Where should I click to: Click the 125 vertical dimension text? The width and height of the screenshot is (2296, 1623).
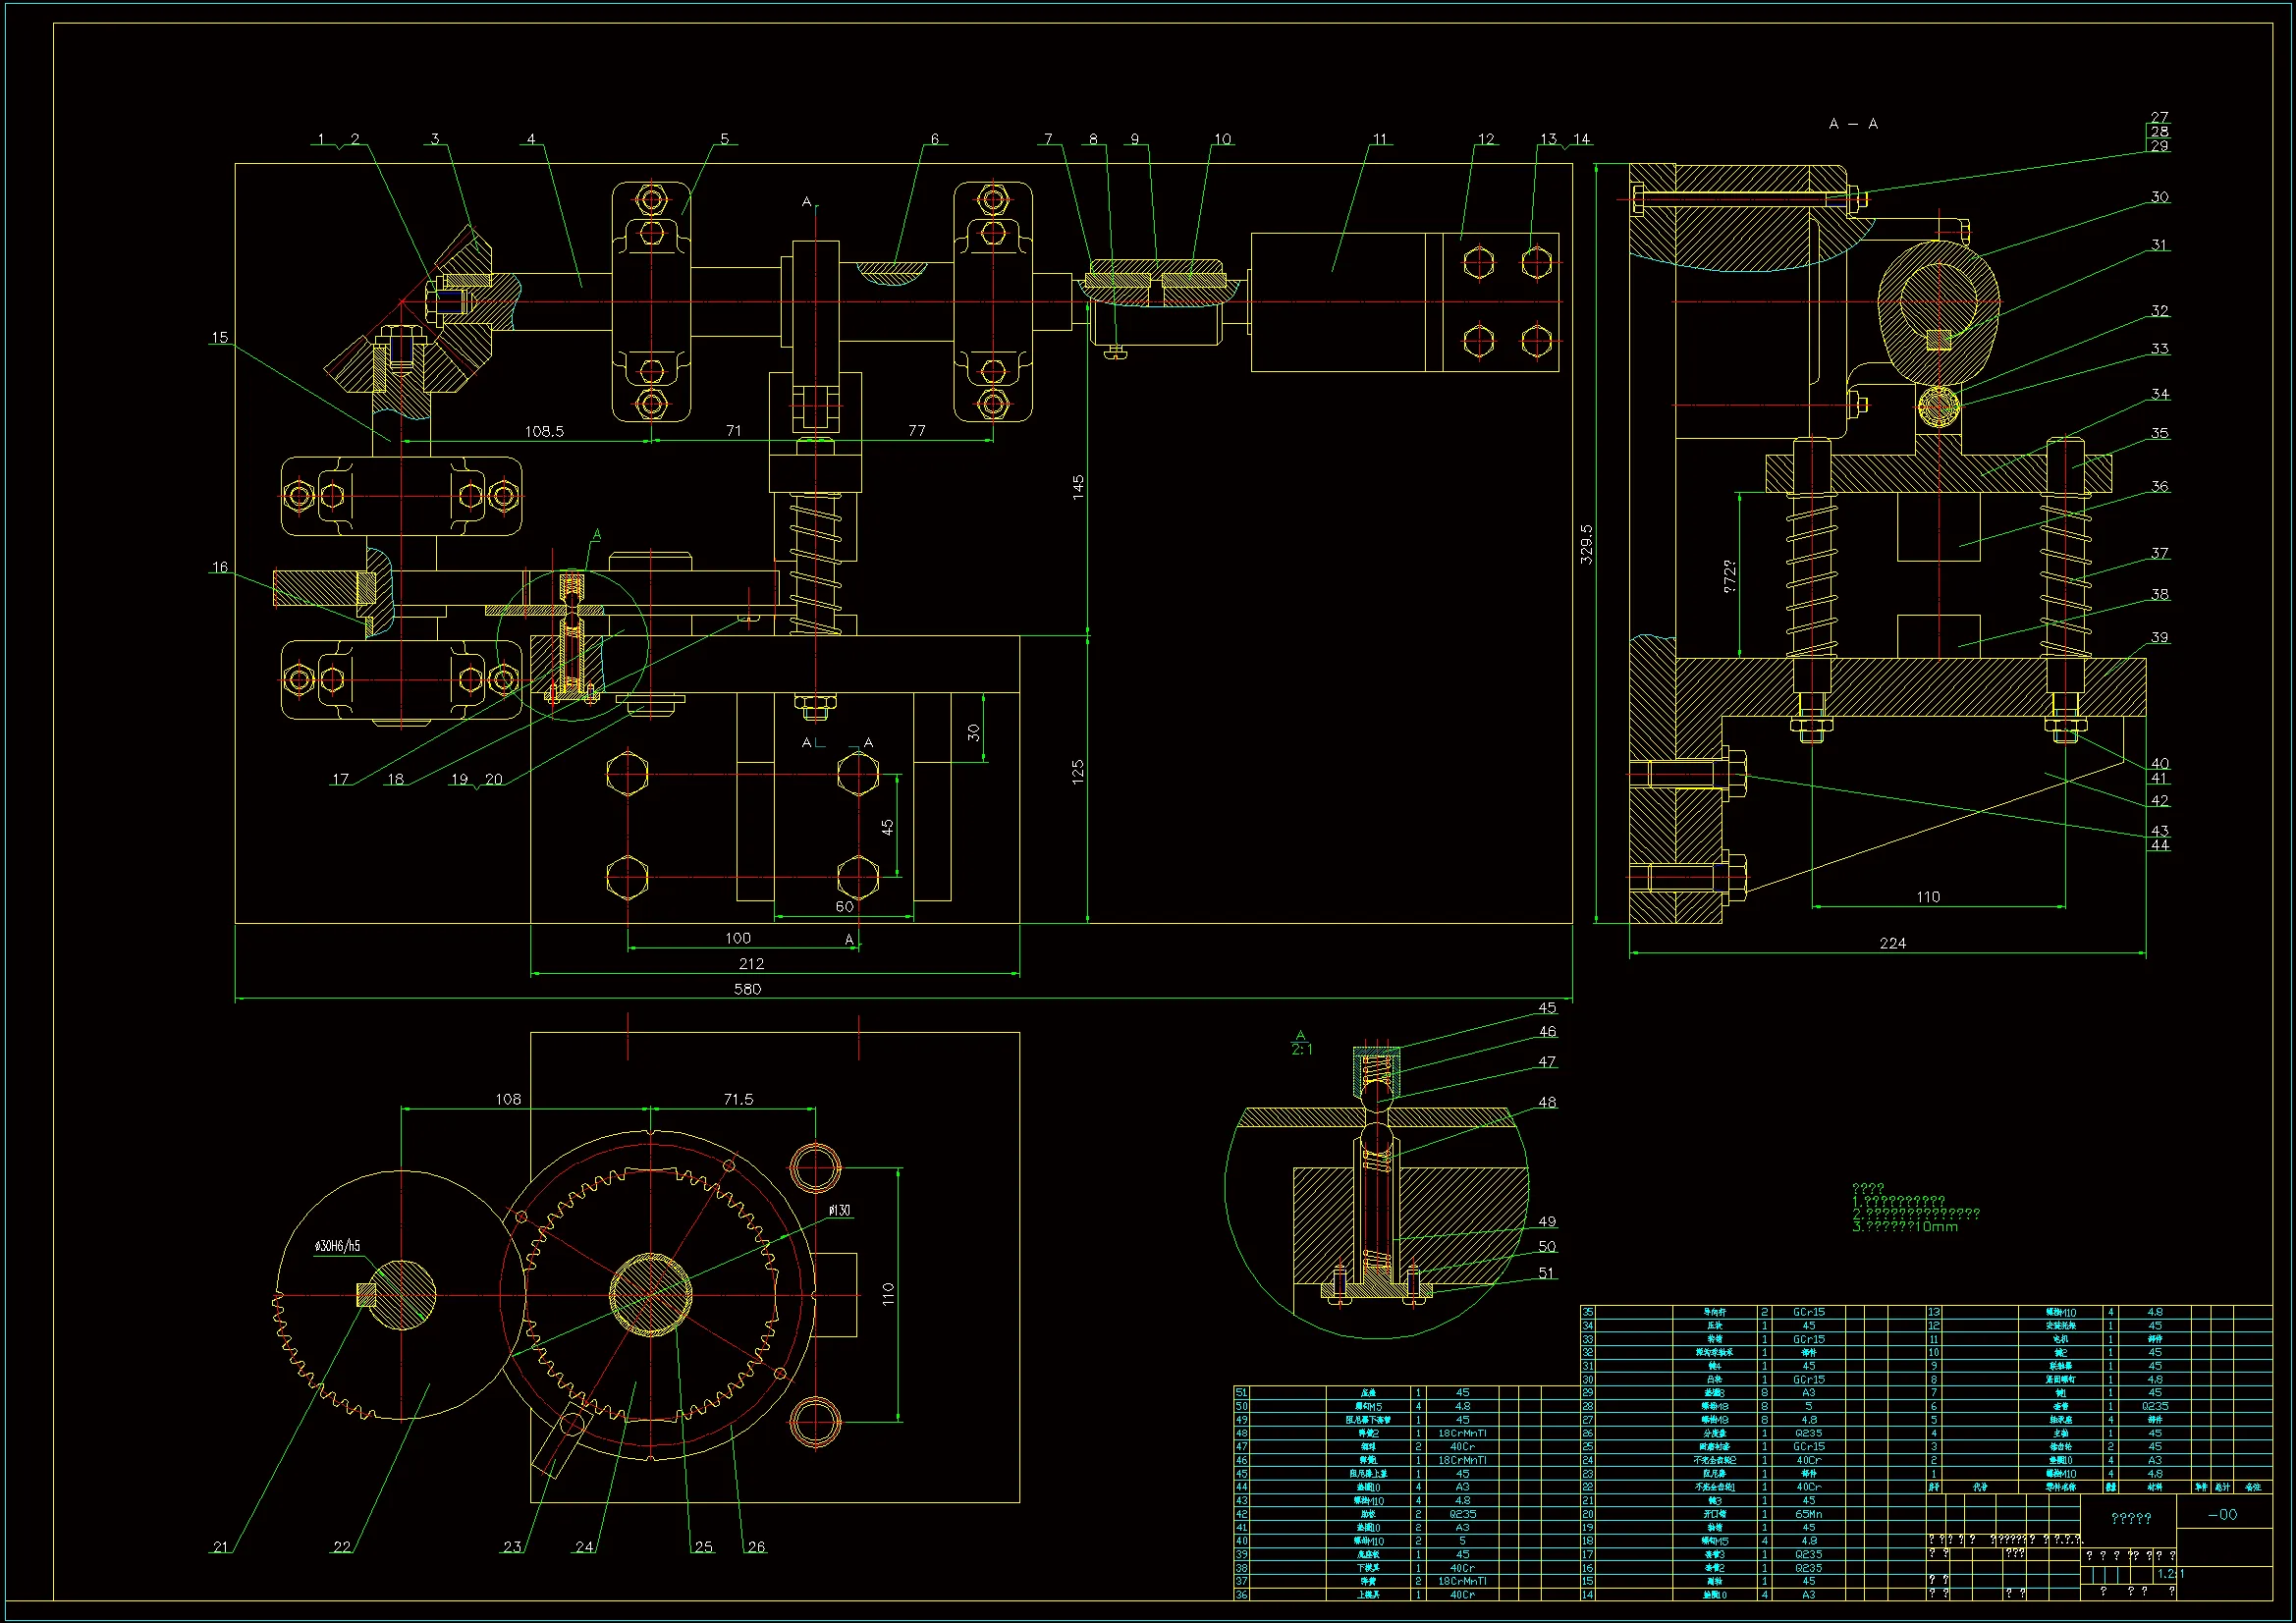(1078, 771)
